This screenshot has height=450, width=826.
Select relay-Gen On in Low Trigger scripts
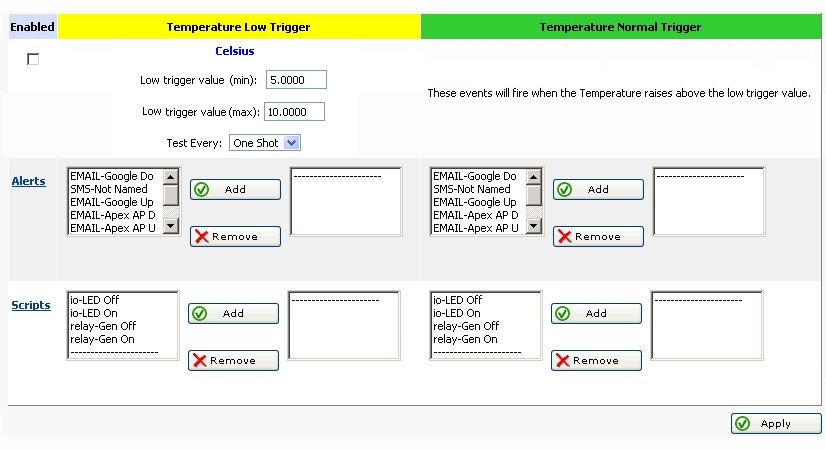click(x=100, y=339)
